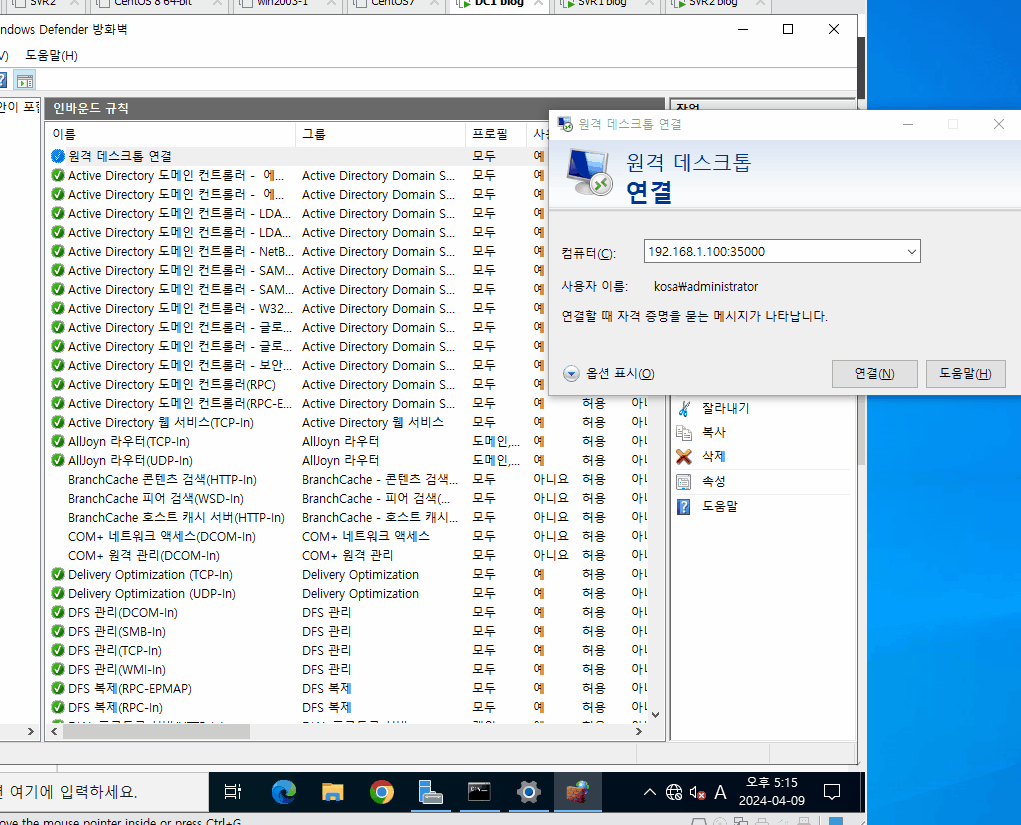Click the show/hide action pane toolbar icon
1021x825 pixels.
click(25, 81)
